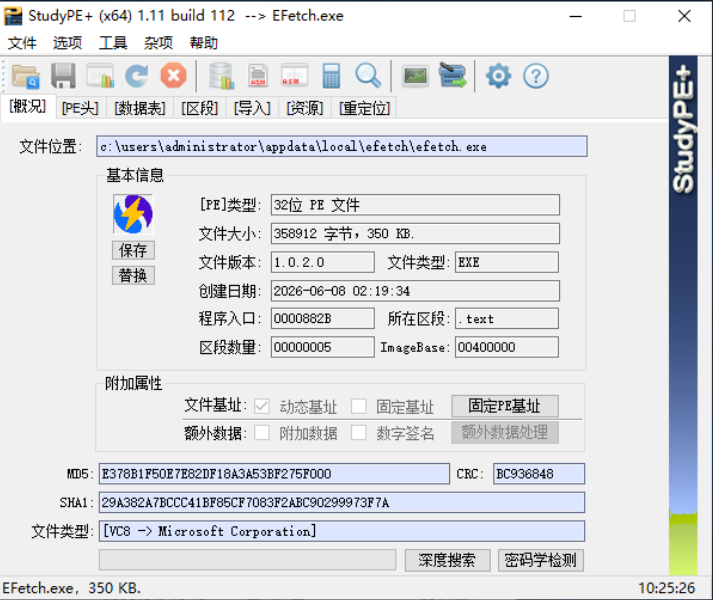Click the EXE file type field
Viewport: 713px width, 600px height.
point(507,262)
